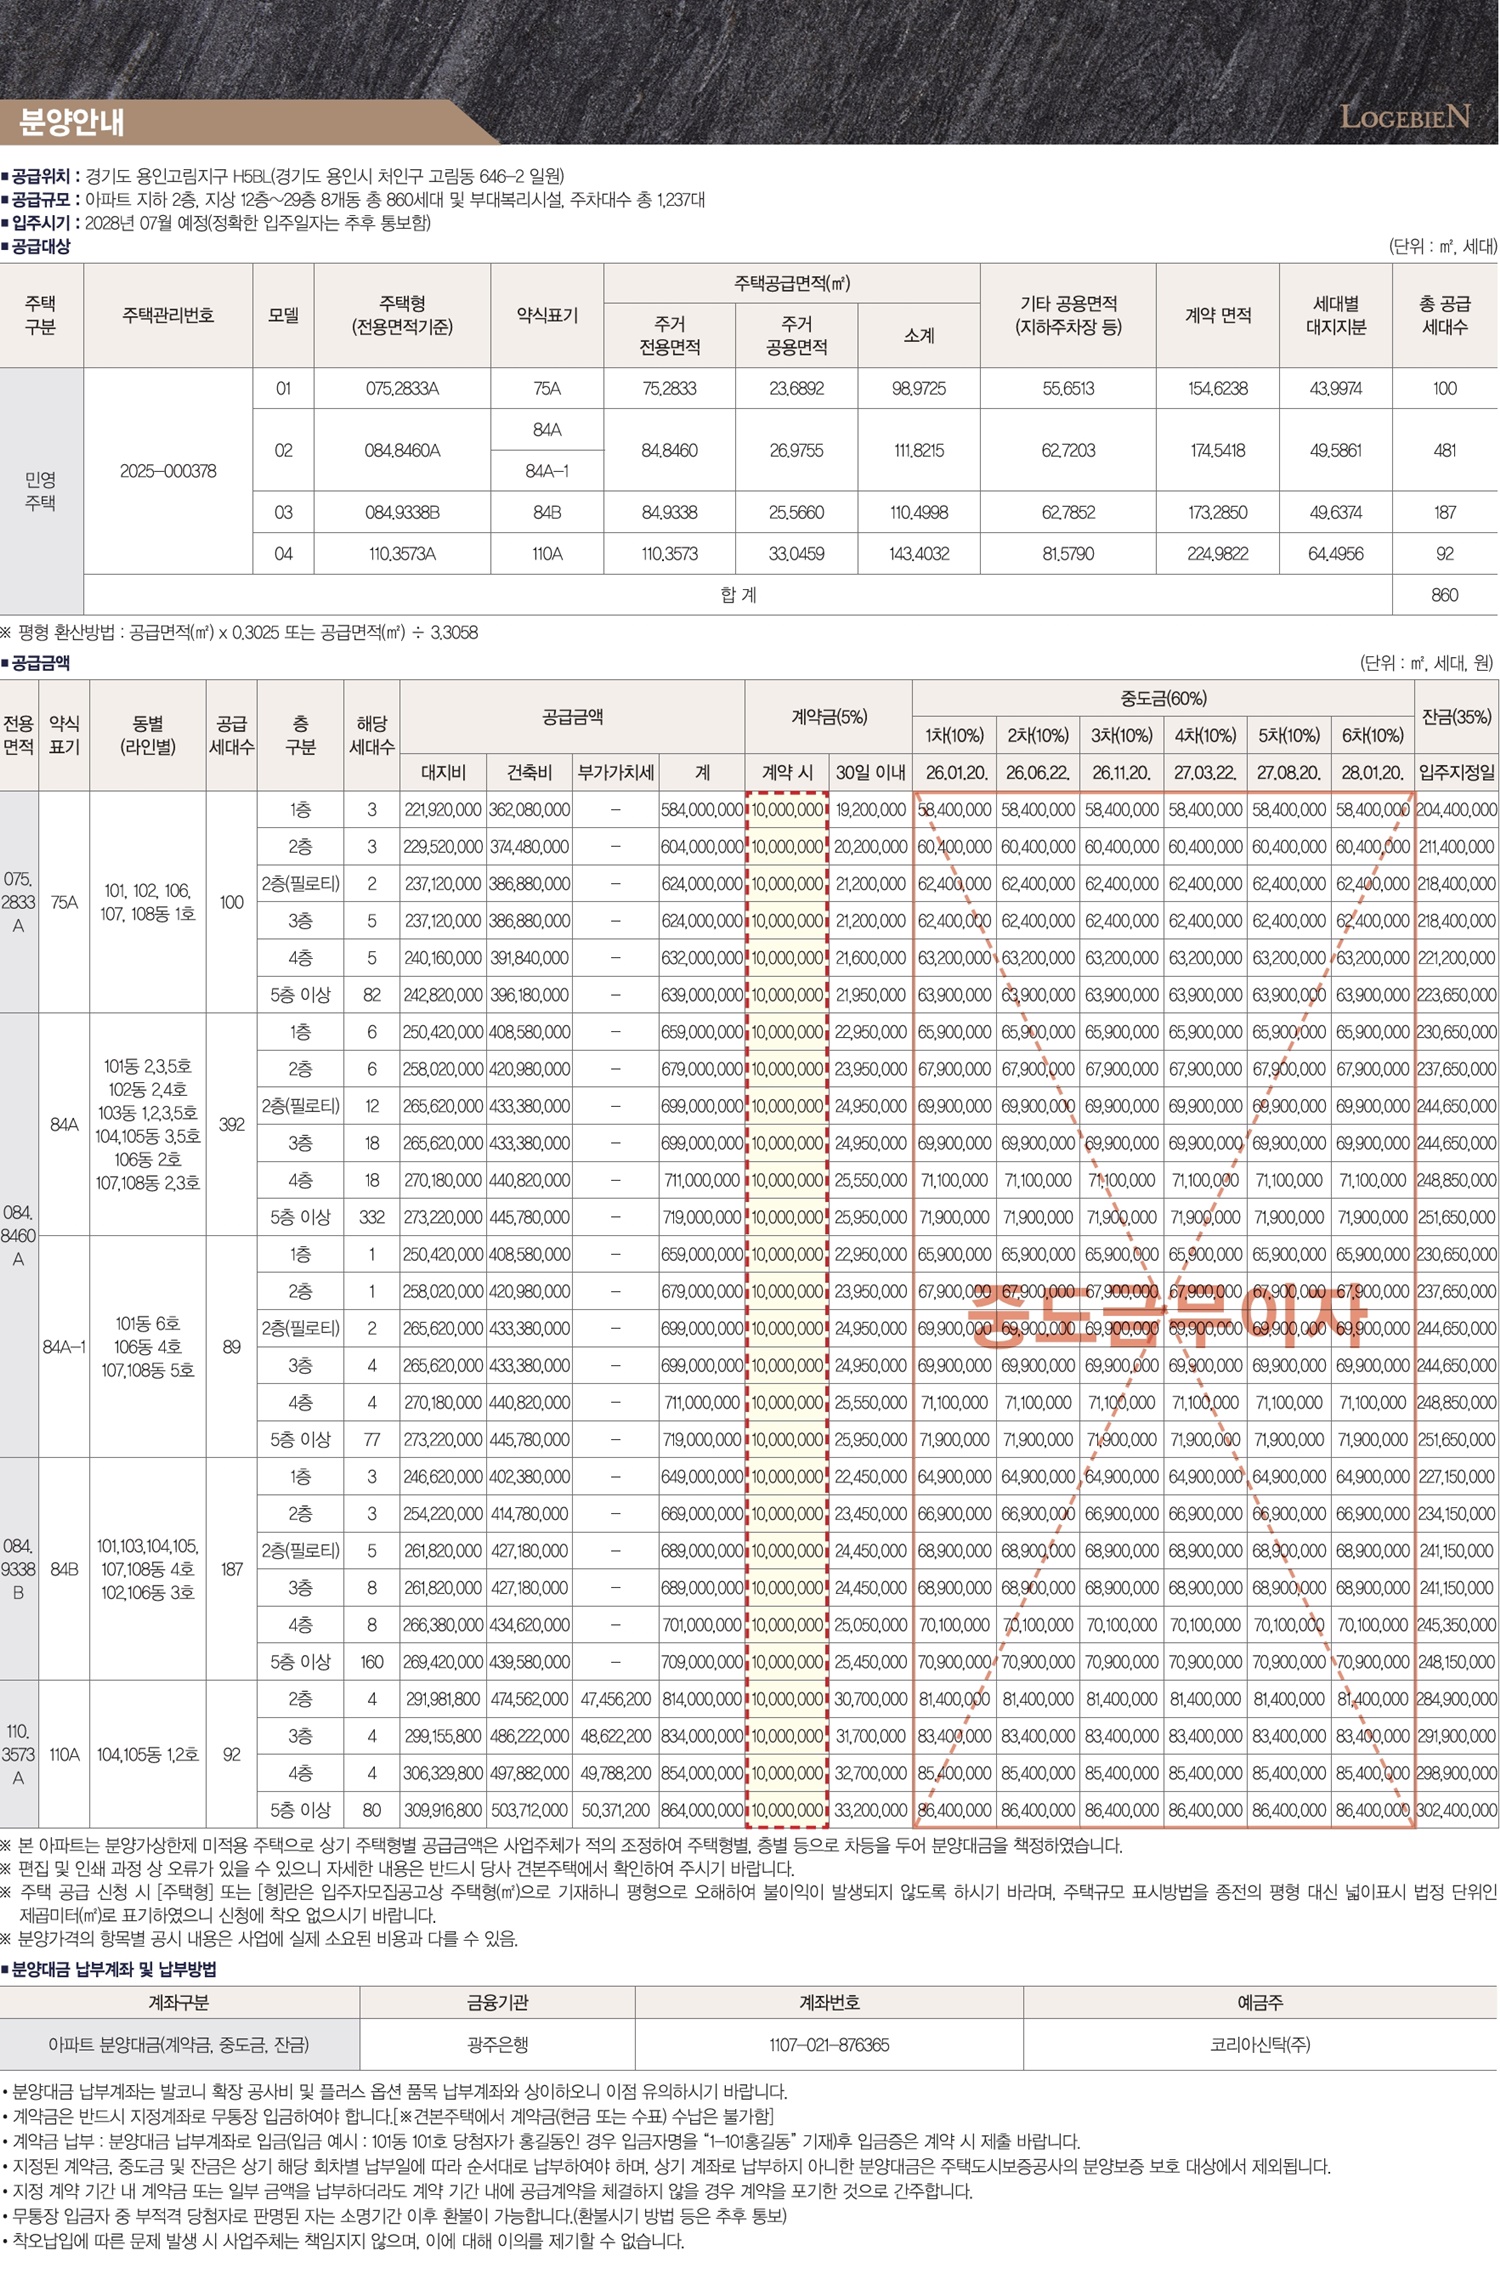Click the 공급금액 section heading

40,663
